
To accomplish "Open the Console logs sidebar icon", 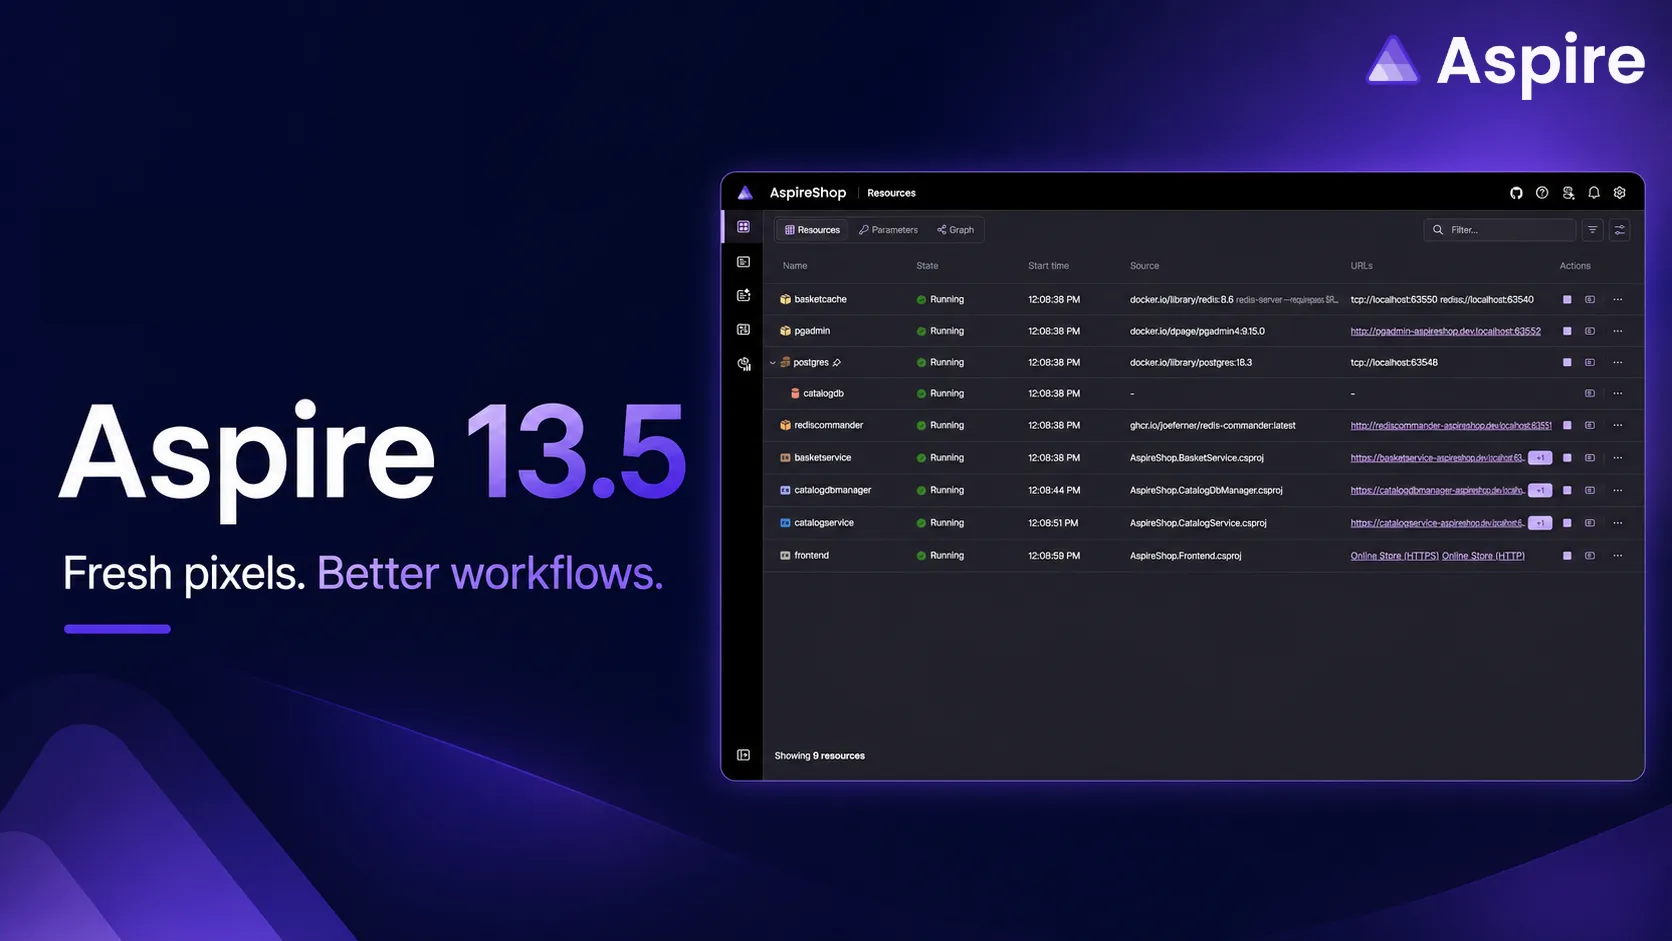I will [x=743, y=262].
